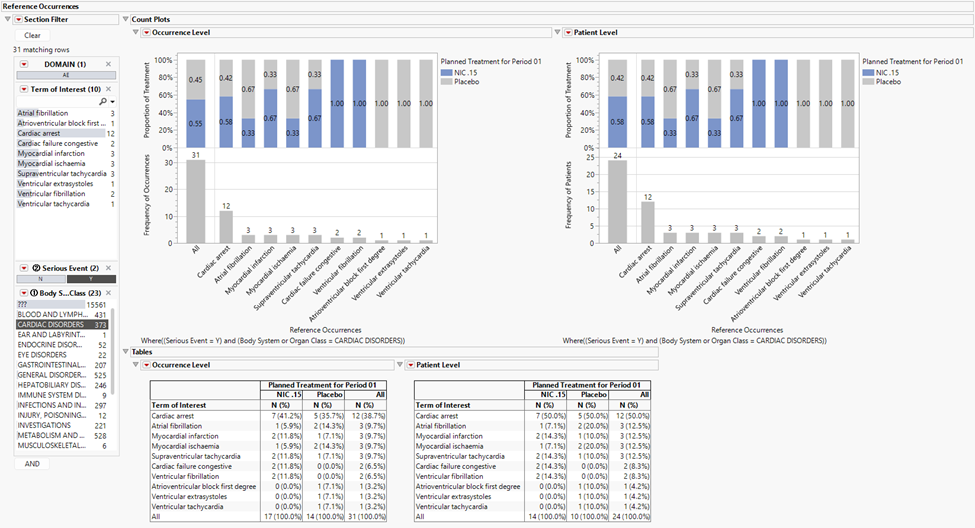This screenshot has height=528, width=975.
Task: Select BLOOD AND LYMPH body system row
Action: [62, 315]
